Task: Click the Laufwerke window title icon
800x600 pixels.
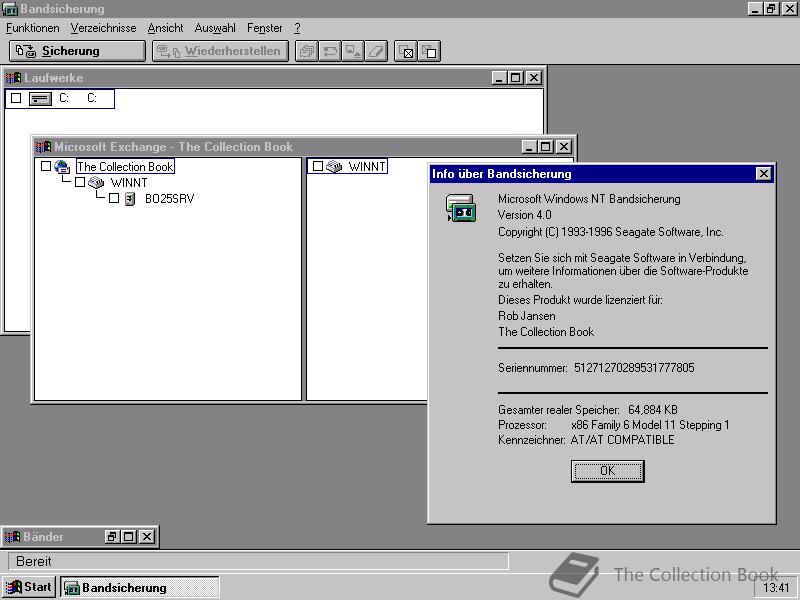Action: [x=13, y=78]
